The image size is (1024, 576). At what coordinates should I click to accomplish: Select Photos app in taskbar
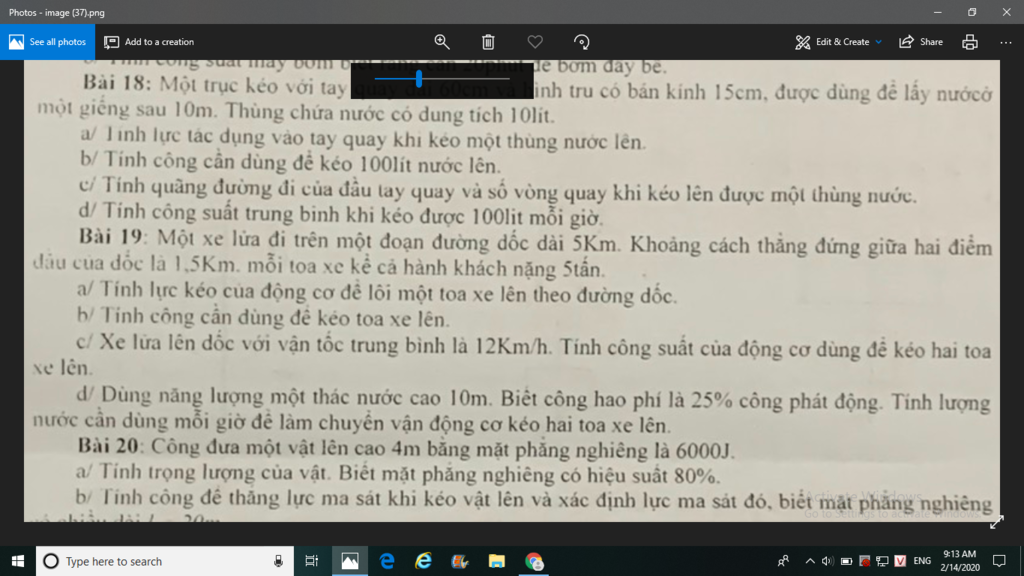pos(350,561)
